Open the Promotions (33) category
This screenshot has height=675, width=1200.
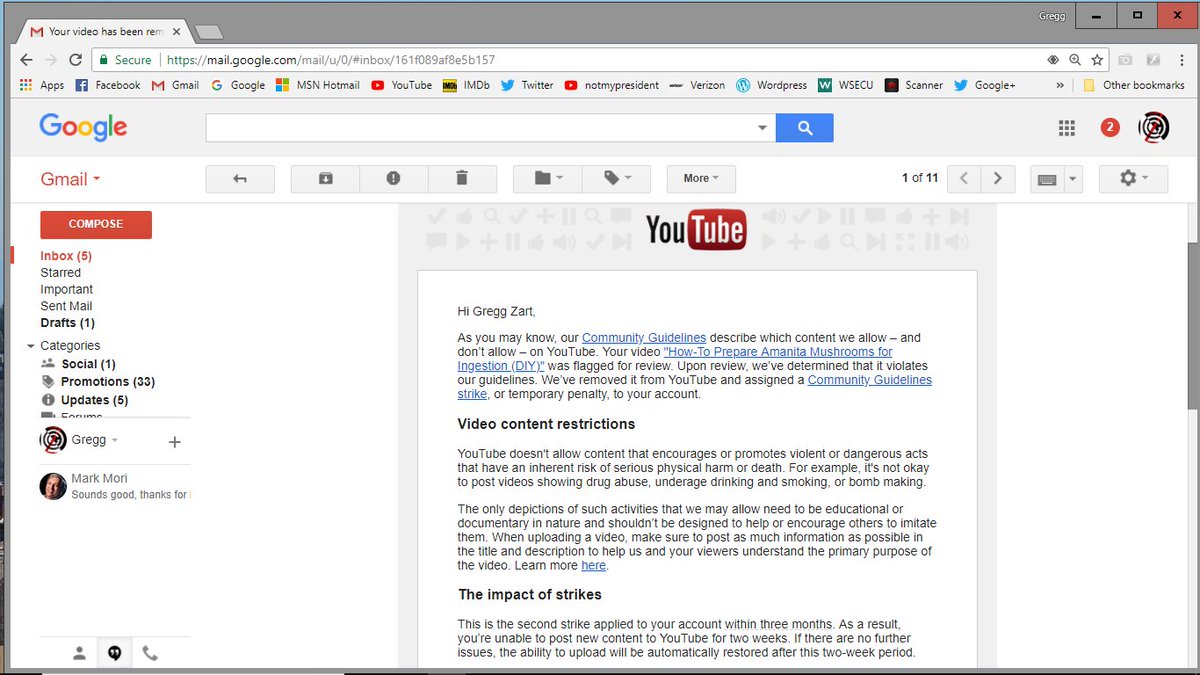pyautogui.click(x=108, y=382)
